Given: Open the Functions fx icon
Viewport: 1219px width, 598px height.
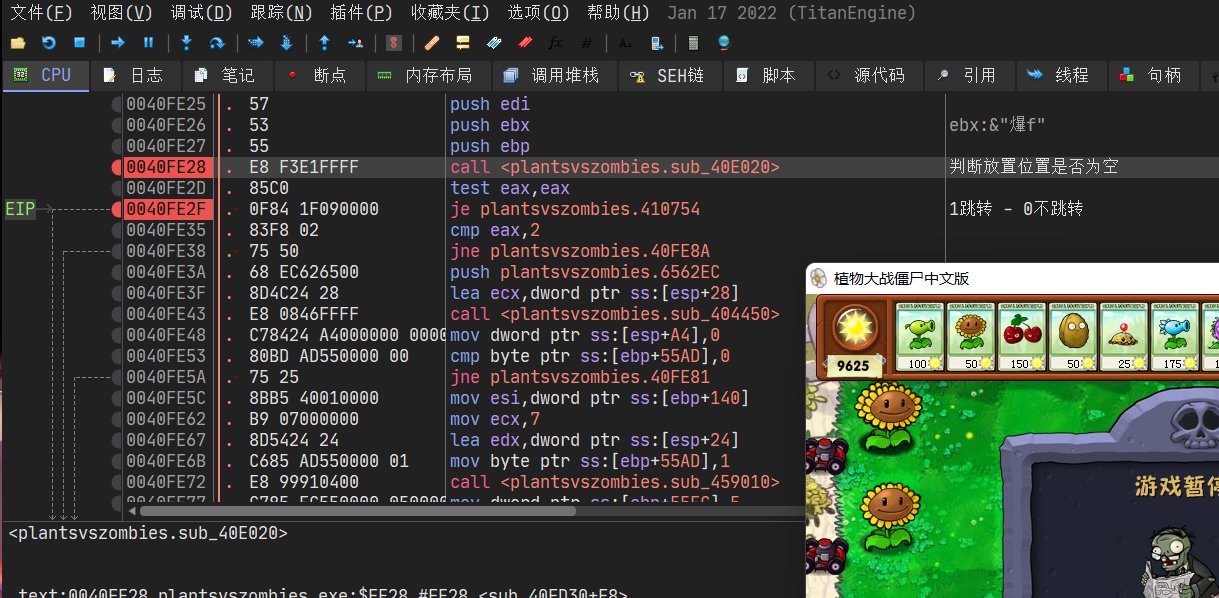Looking at the screenshot, I should click(556, 43).
